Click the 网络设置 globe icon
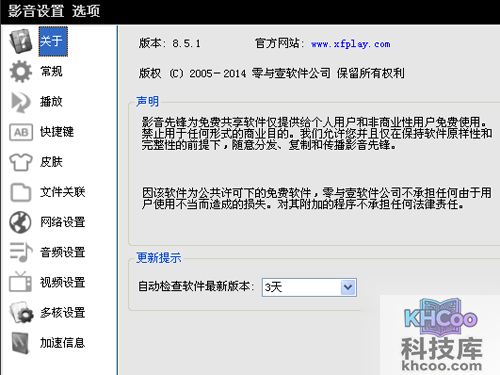The height and width of the screenshot is (375, 500). pos(20,222)
